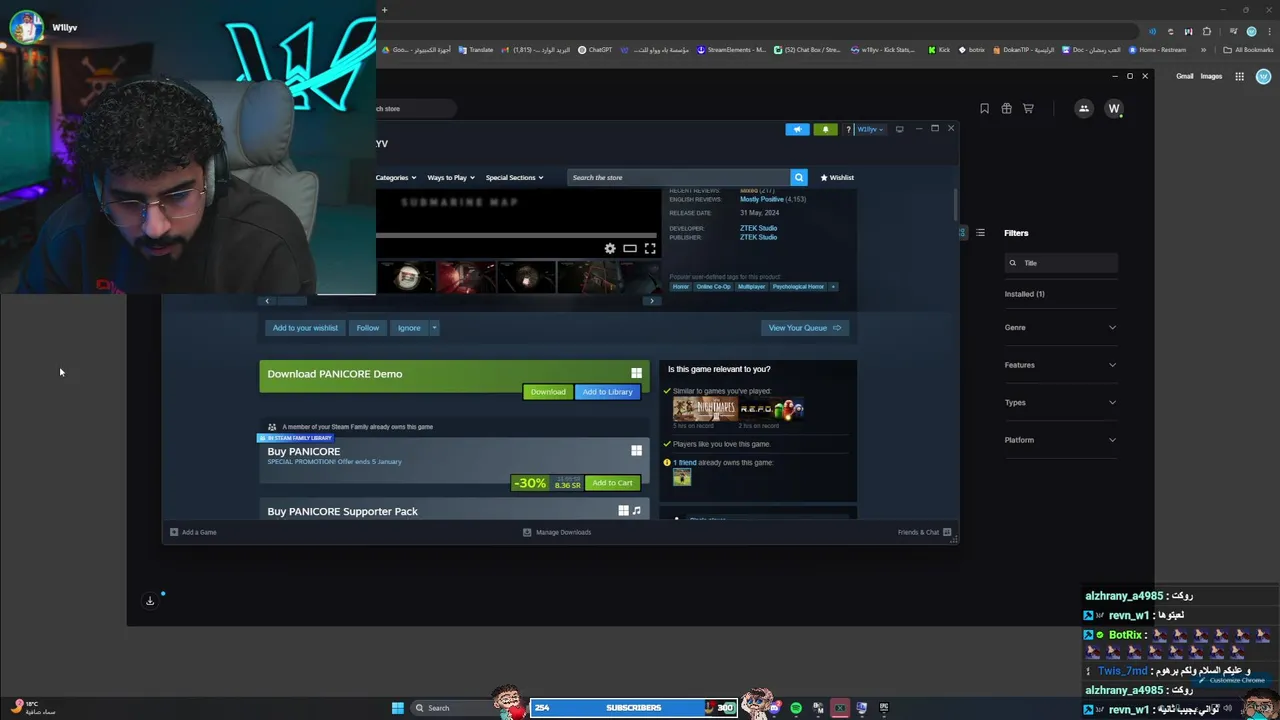The image size is (1280, 720).
Task: Click the Horror tag
Action: (x=680, y=287)
